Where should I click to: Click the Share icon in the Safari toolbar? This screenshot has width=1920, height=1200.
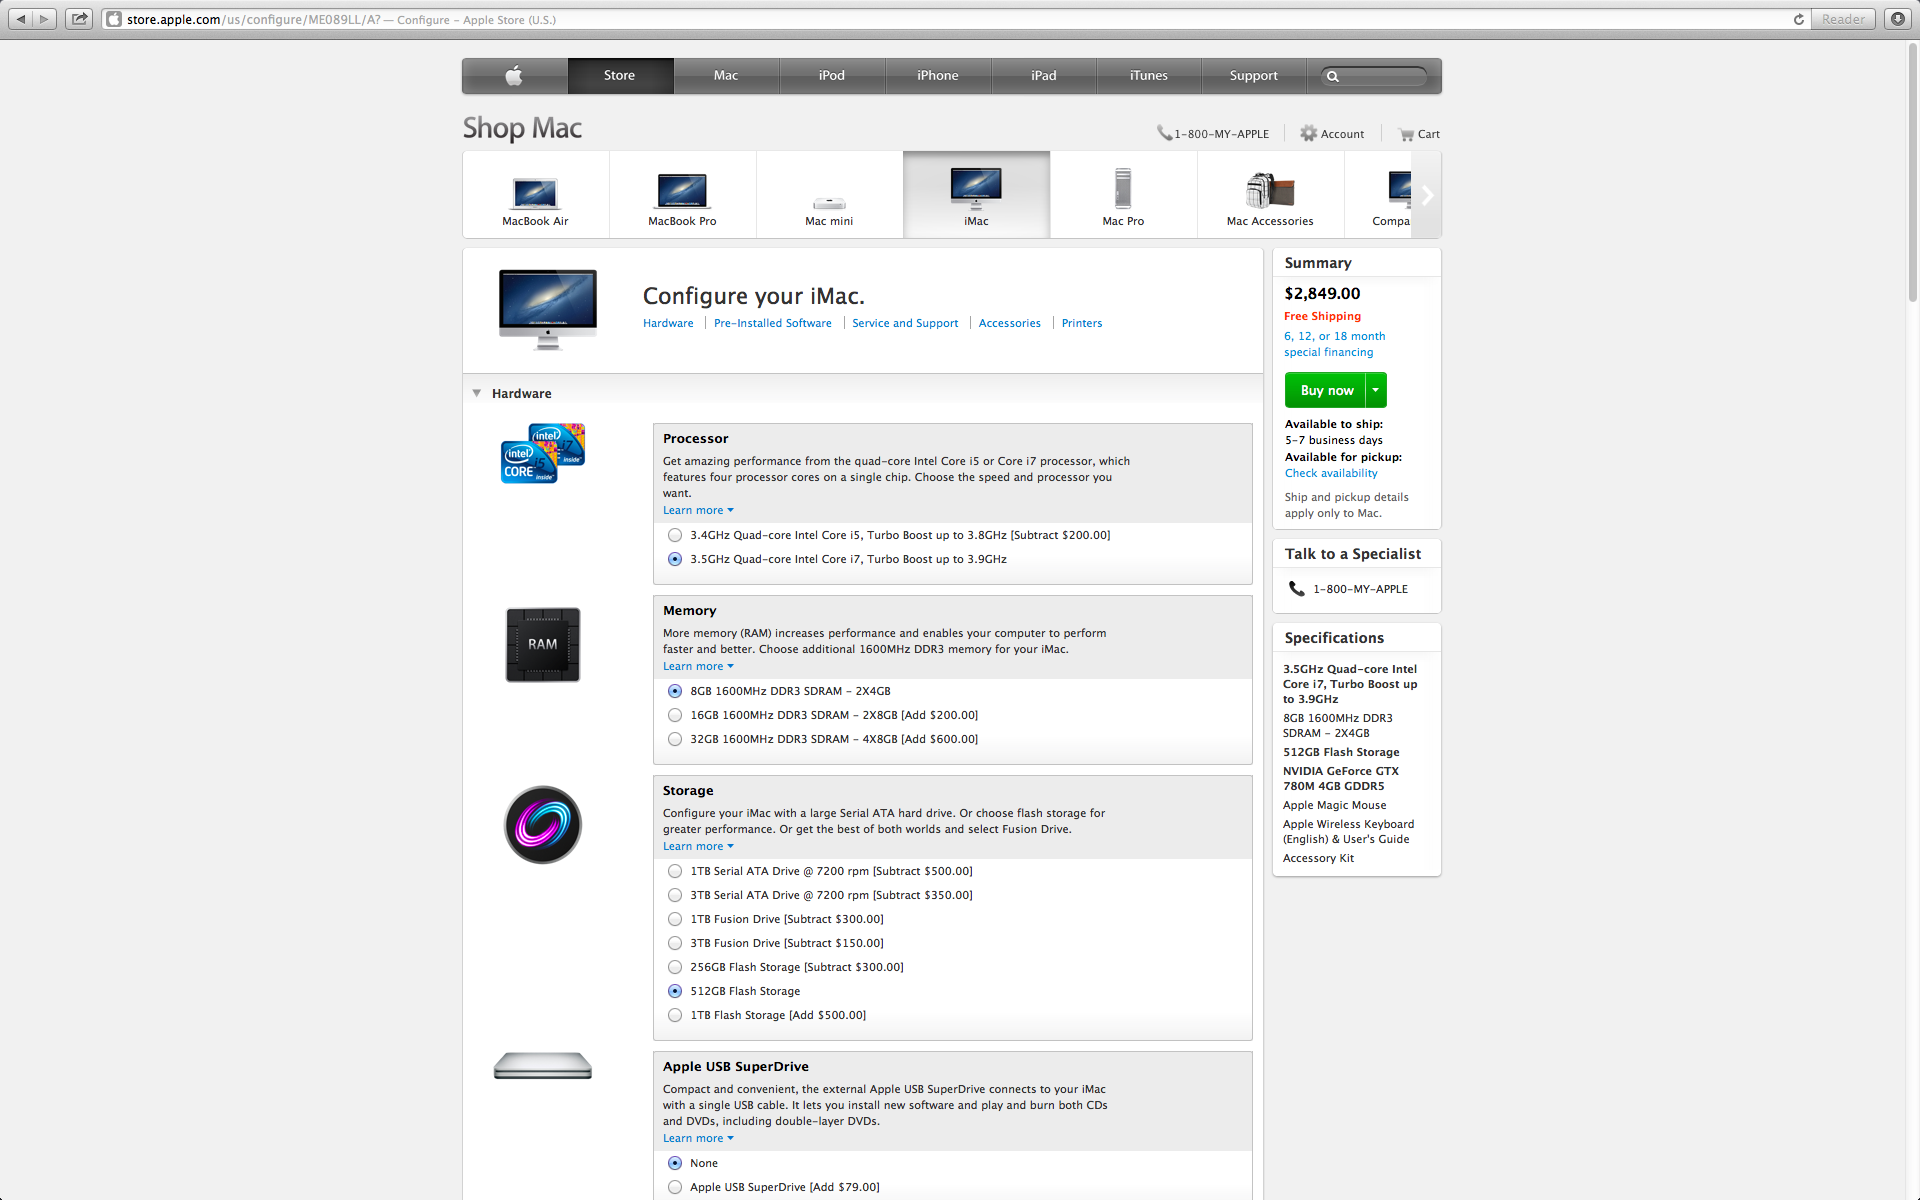click(79, 19)
